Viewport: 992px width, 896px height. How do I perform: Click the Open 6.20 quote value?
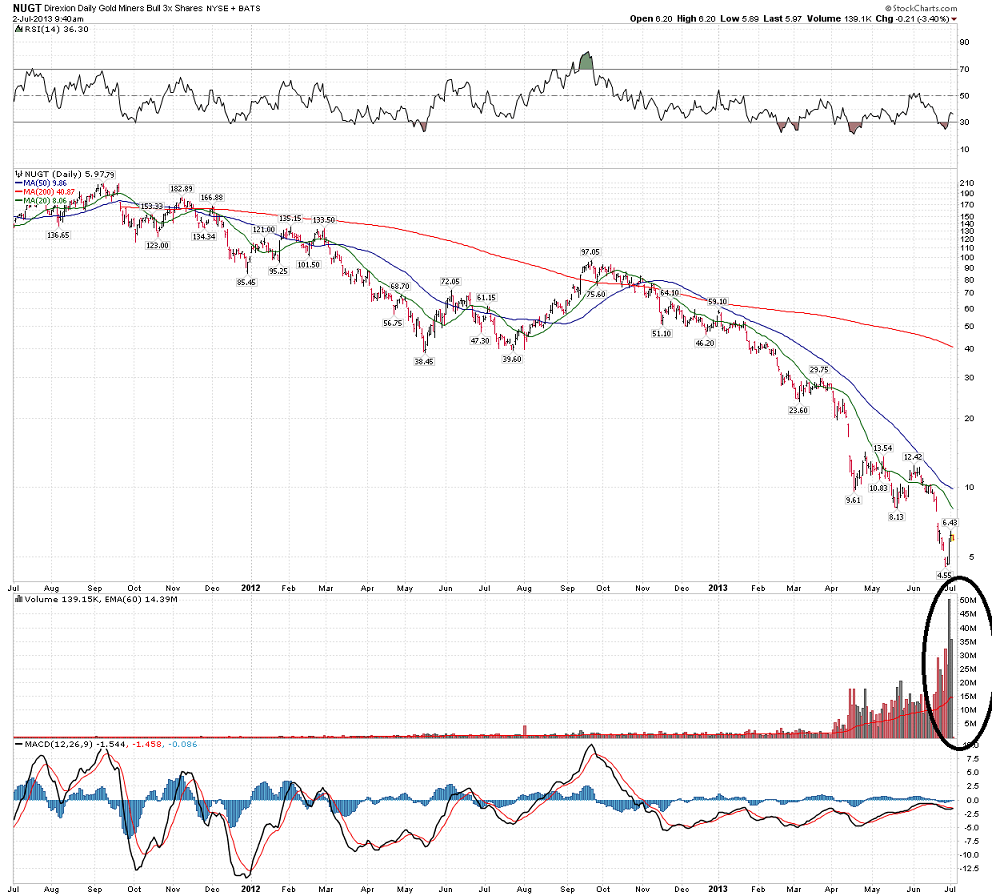(x=651, y=19)
